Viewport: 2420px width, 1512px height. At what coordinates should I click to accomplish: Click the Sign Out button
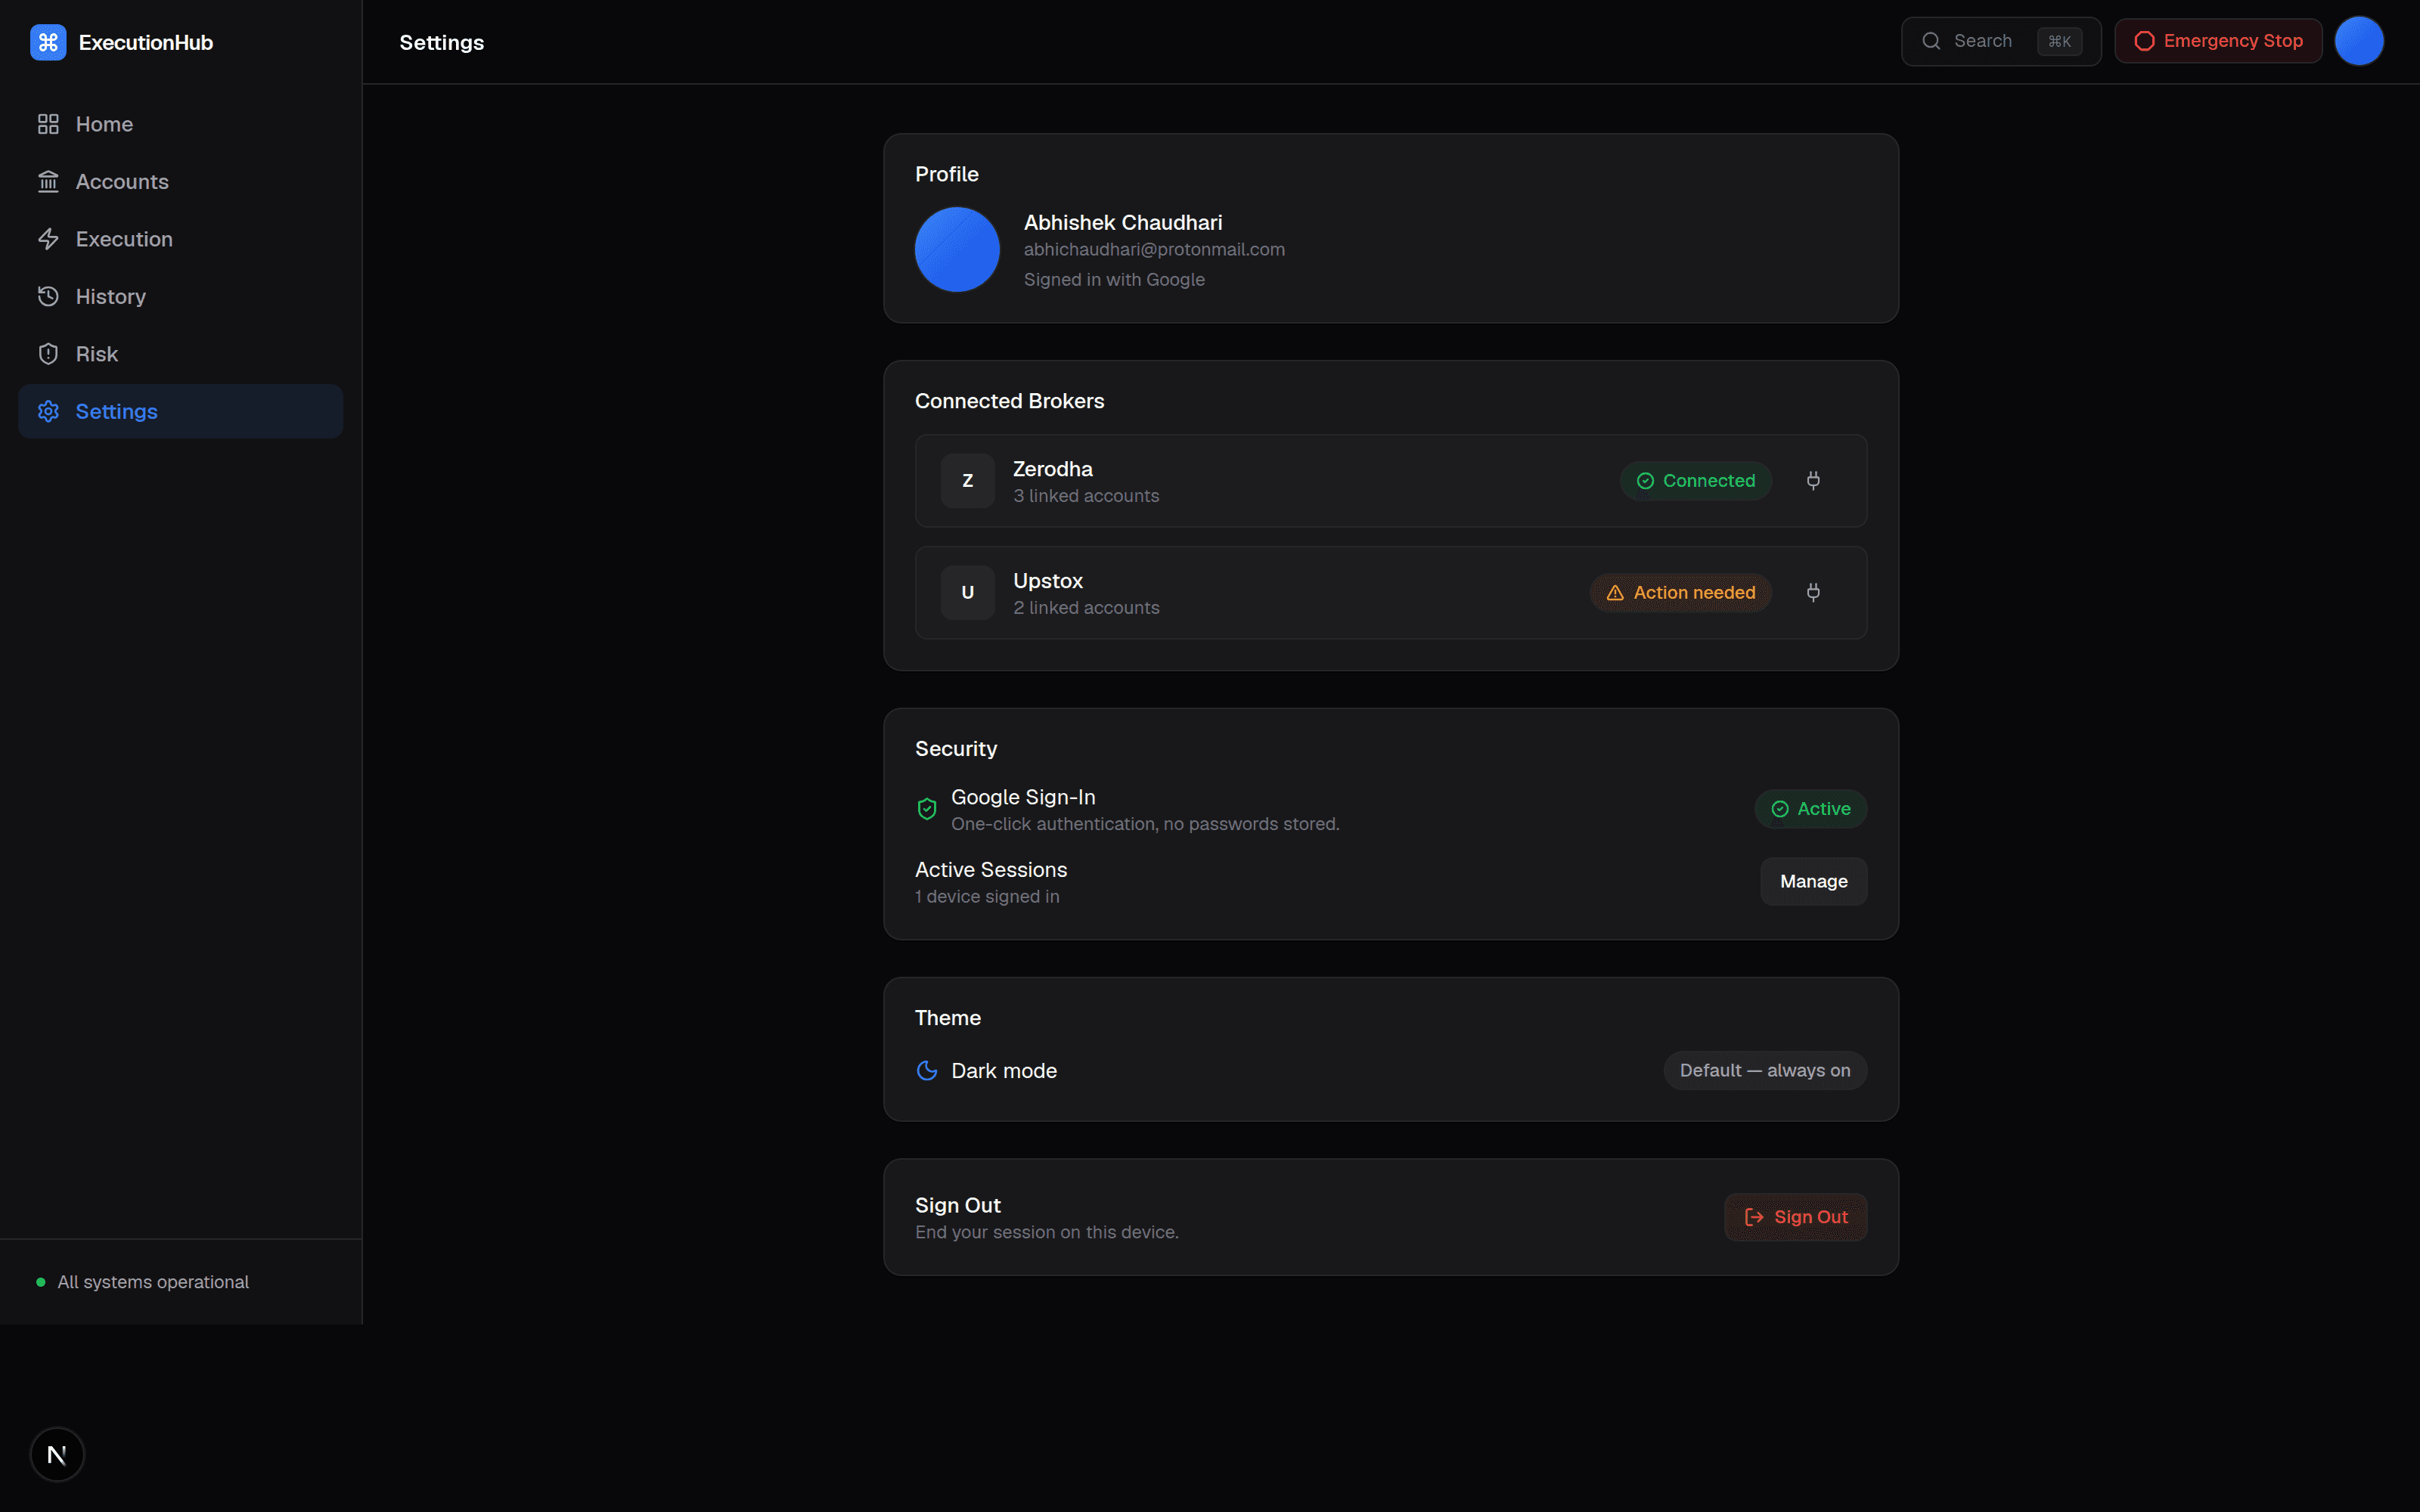[x=1795, y=1217]
